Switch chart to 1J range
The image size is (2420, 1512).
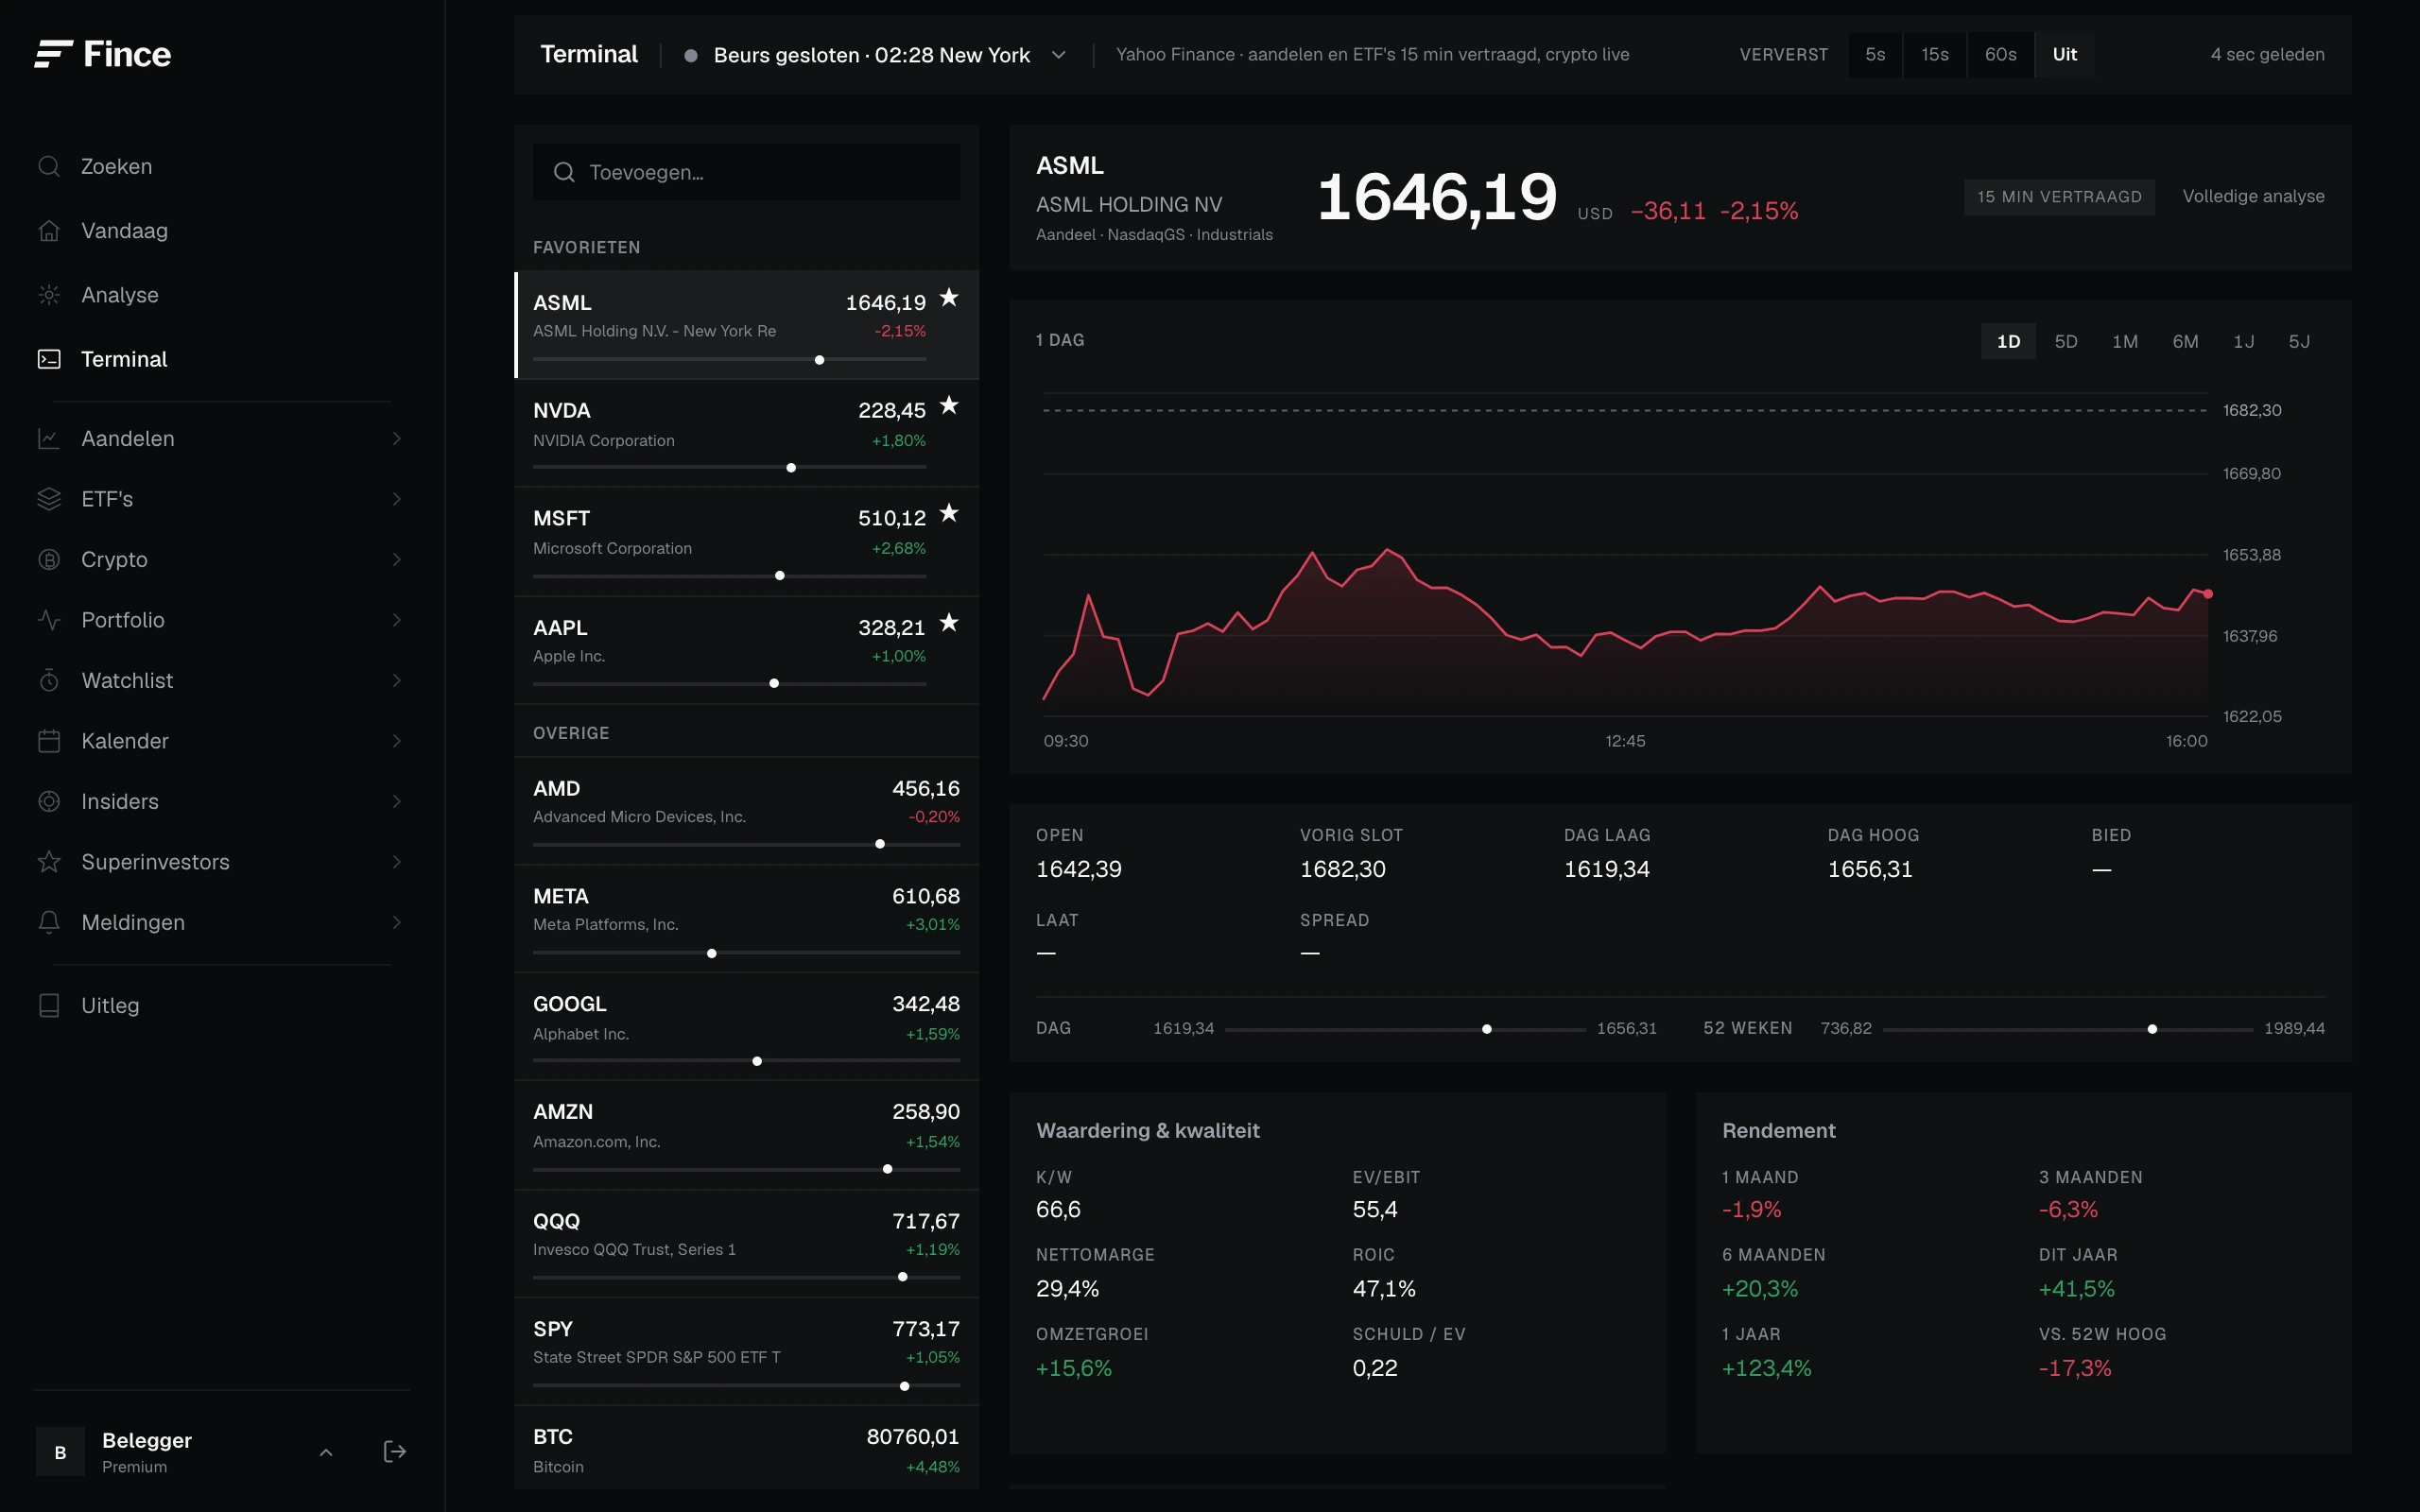pyautogui.click(x=2244, y=341)
